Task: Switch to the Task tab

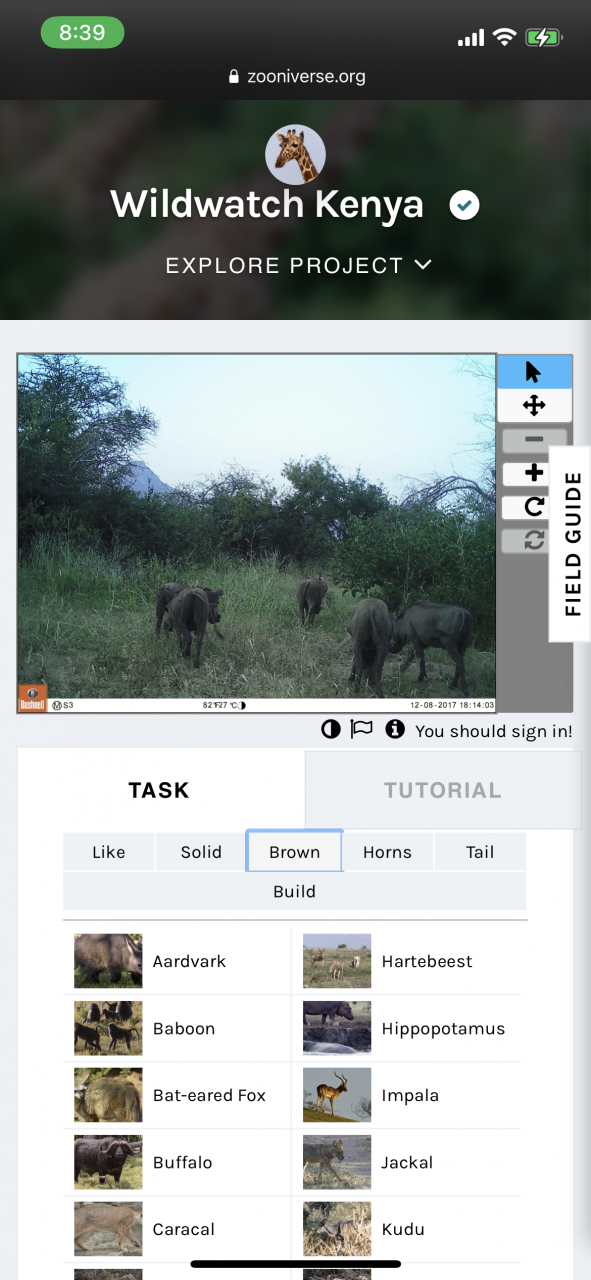Action: (159, 790)
